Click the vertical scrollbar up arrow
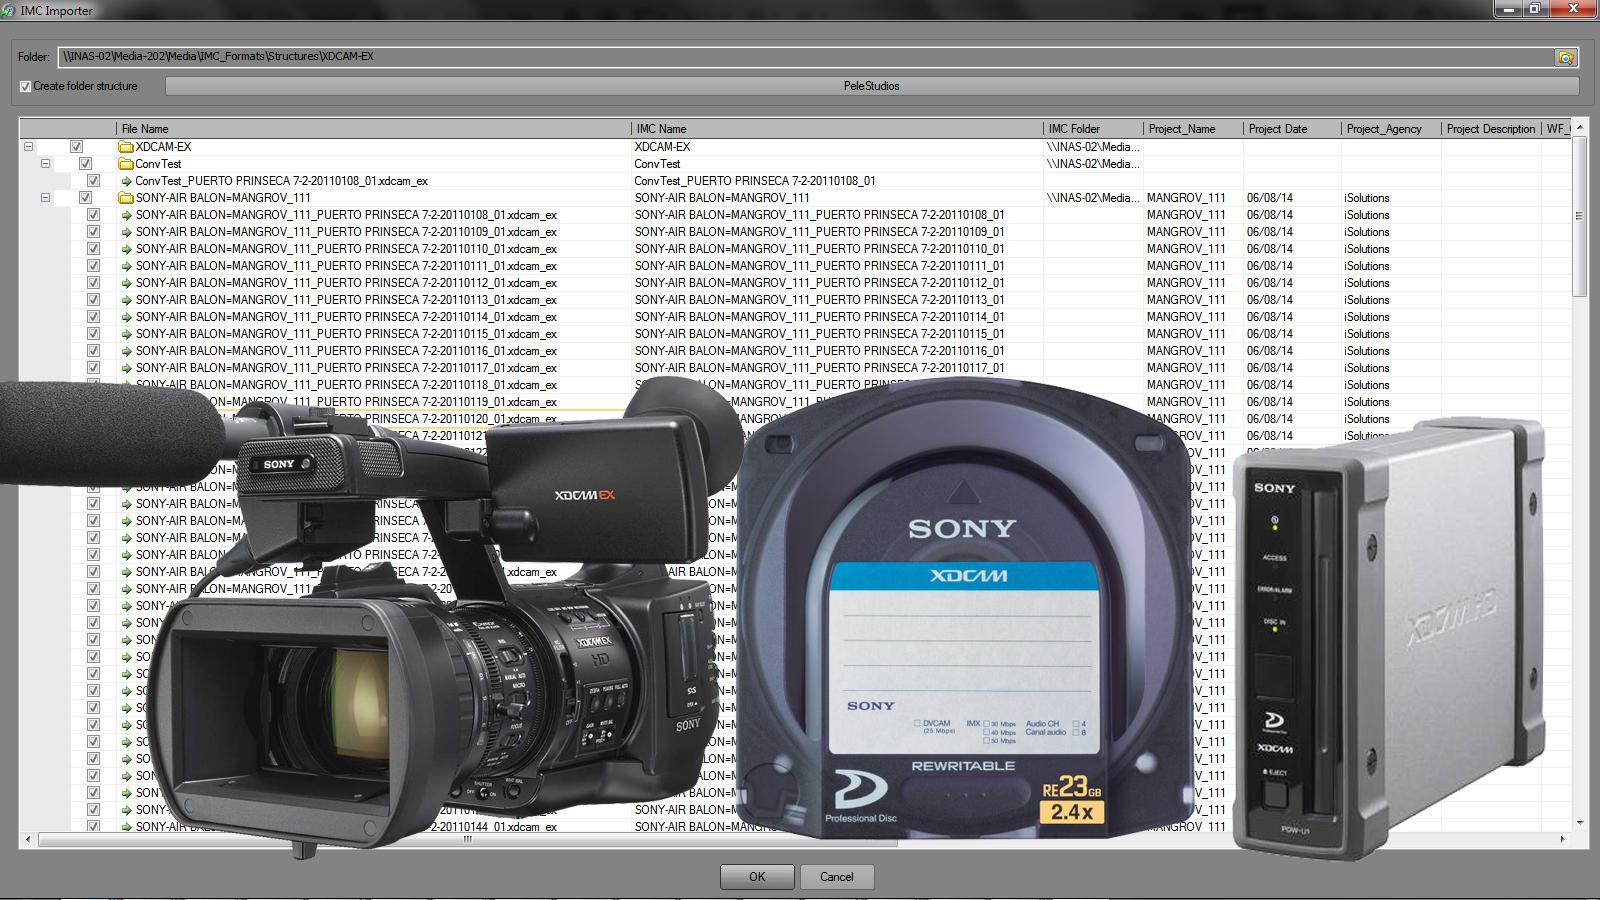The image size is (1600, 900). (1580, 128)
